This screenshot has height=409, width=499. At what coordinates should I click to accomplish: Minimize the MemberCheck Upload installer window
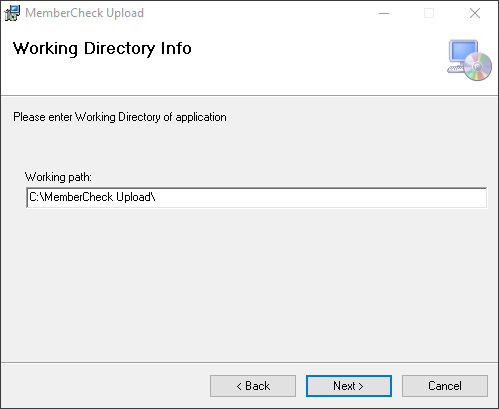click(384, 13)
